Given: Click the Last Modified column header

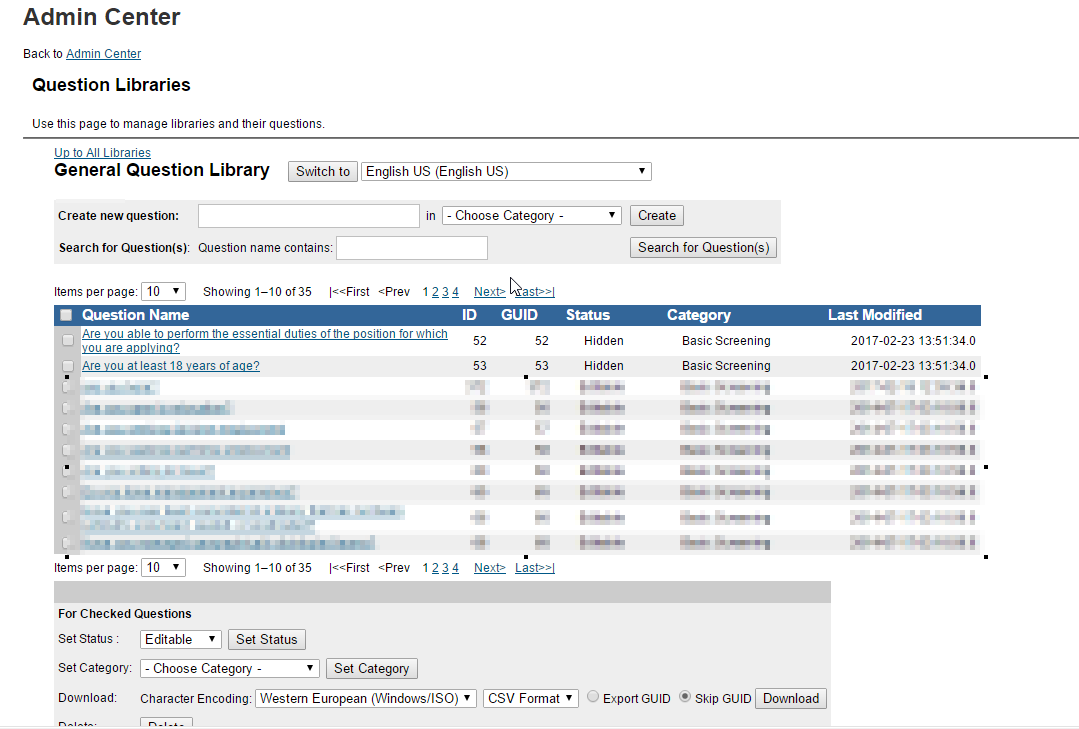Looking at the screenshot, I should point(875,315).
